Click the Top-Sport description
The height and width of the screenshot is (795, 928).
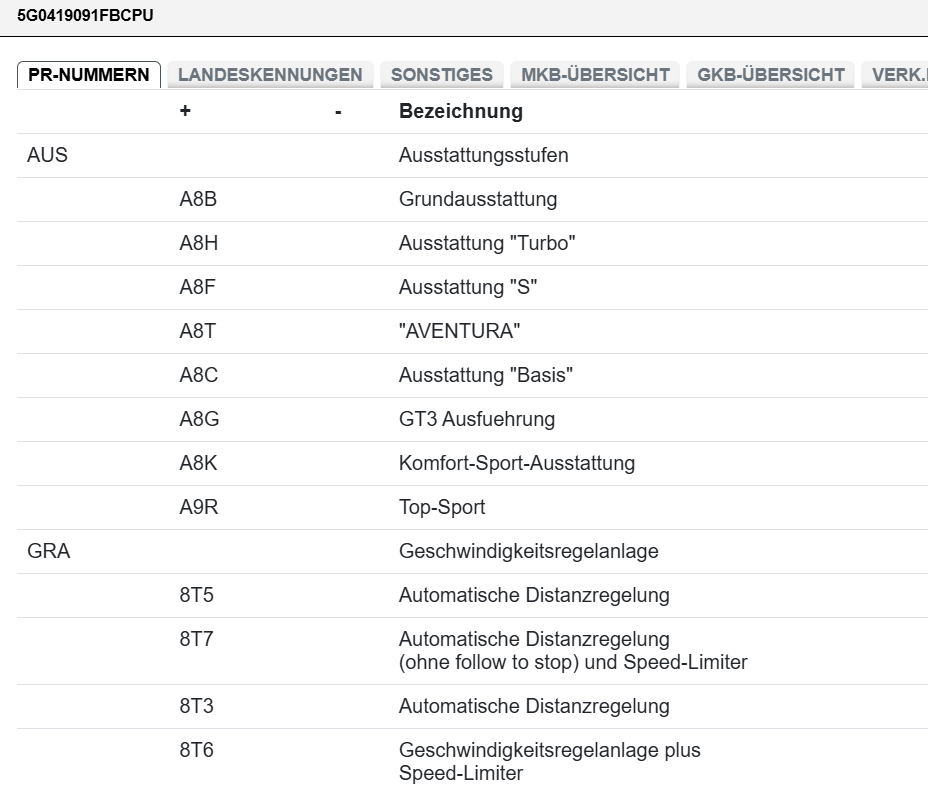[441, 508]
